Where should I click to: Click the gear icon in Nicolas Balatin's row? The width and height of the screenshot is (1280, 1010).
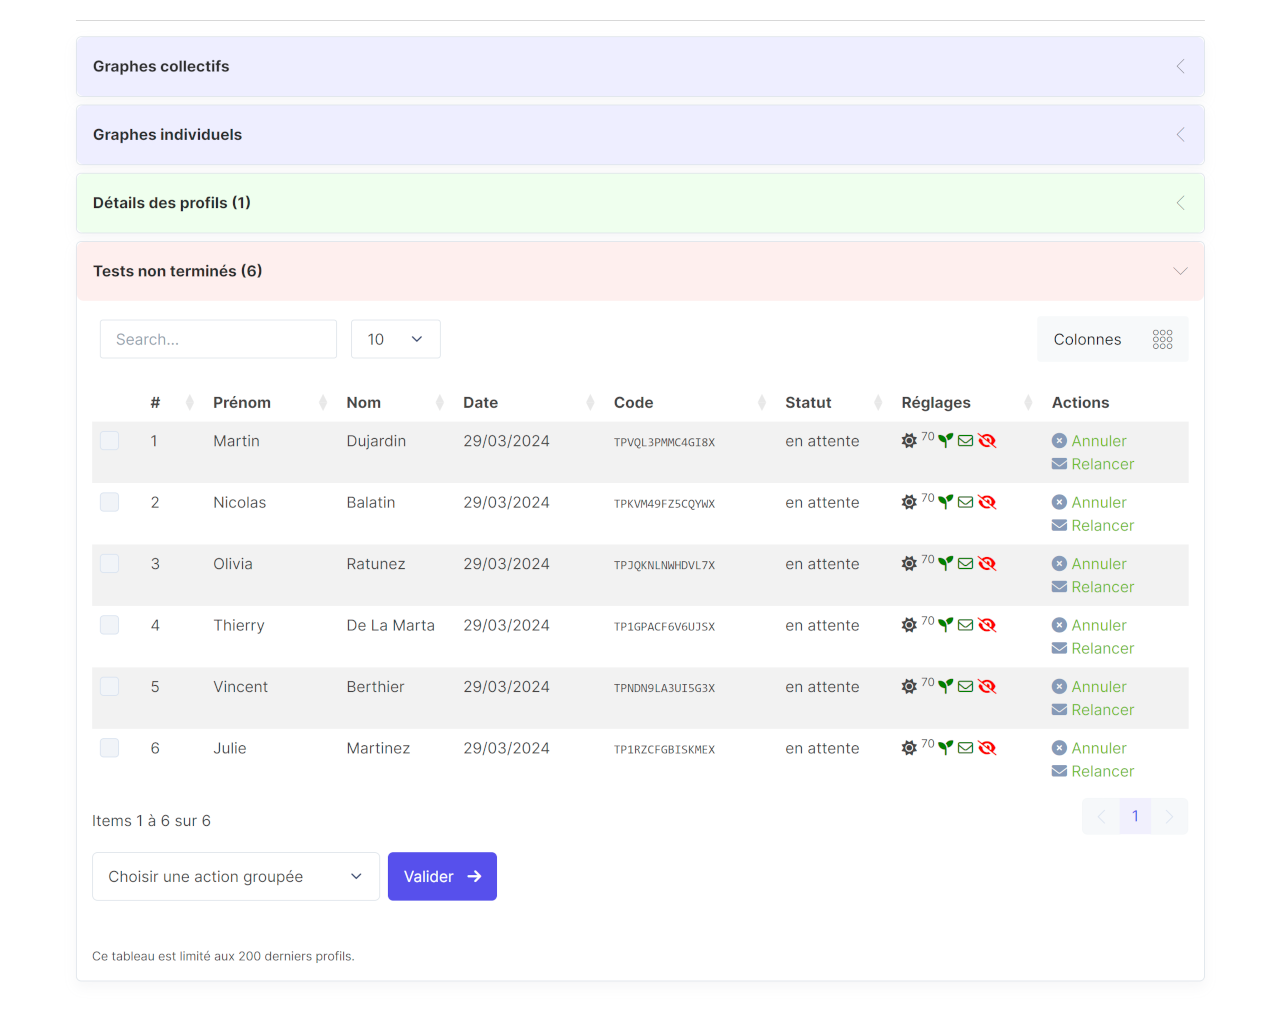(909, 503)
